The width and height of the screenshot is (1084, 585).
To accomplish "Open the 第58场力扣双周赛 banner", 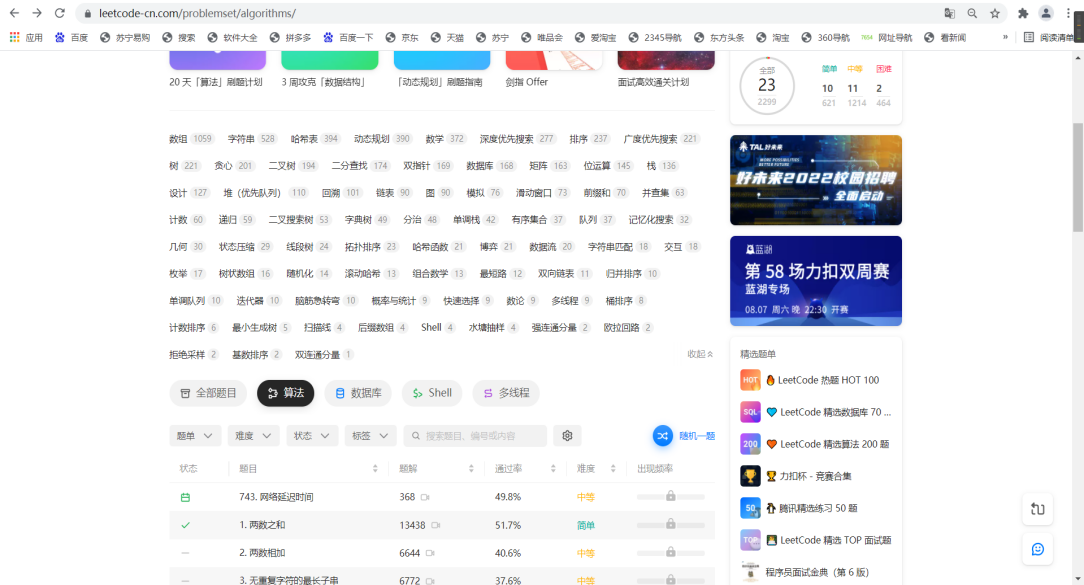I will tap(816, 281).
